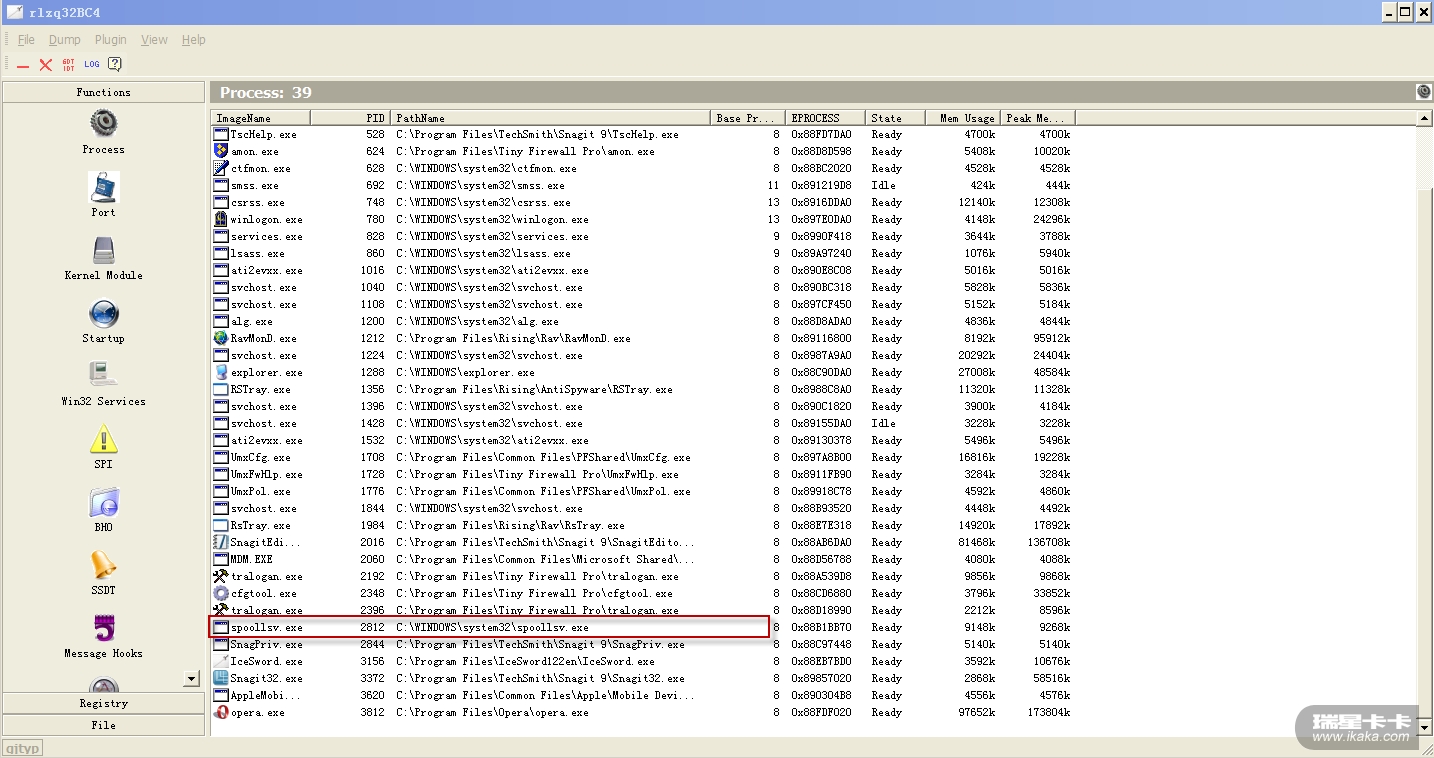Image resolution: width=1434 pixels, height=758 pixels.
Task: Show the Startup entries icon
Action: (104, 313)
